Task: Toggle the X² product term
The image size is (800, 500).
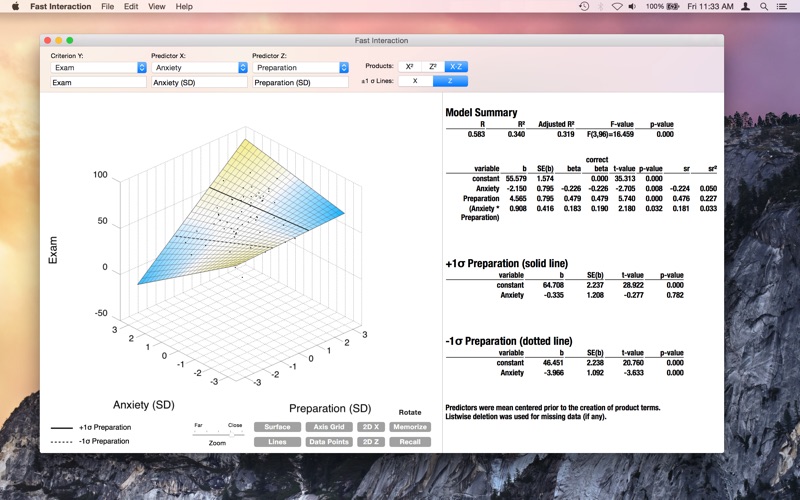Action: [x=410, y=67]
